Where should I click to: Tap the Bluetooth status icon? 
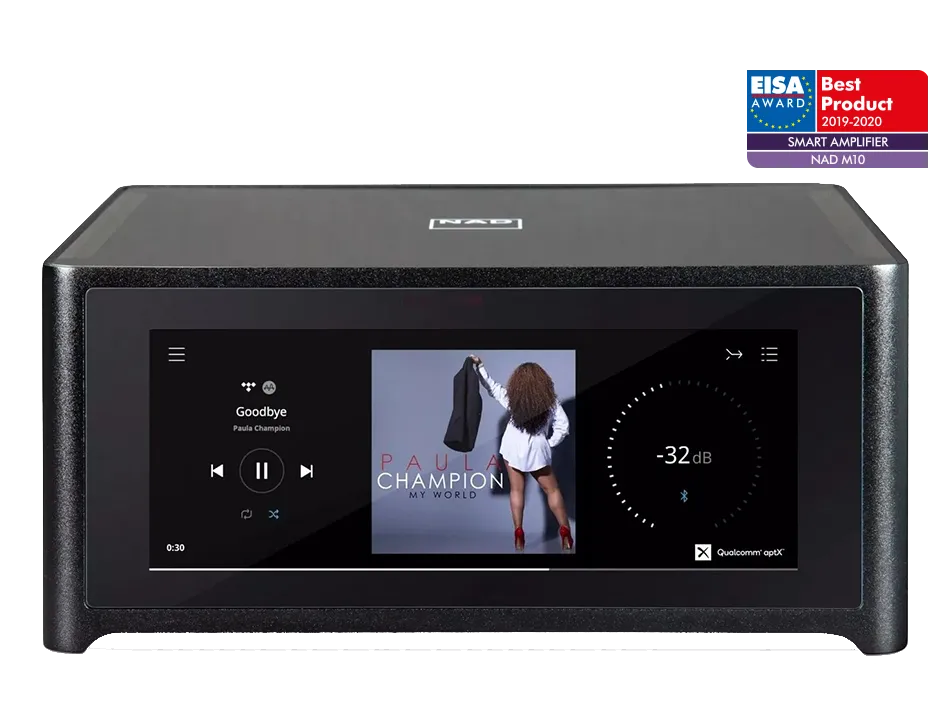683,495
